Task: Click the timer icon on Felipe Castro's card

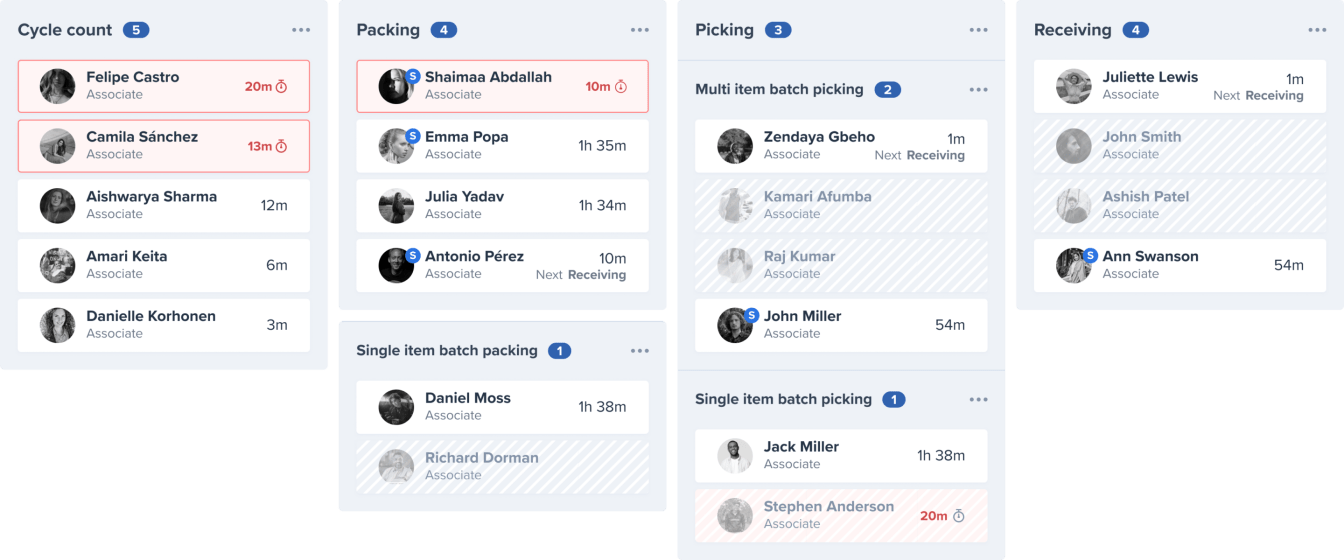Action: 281,87
